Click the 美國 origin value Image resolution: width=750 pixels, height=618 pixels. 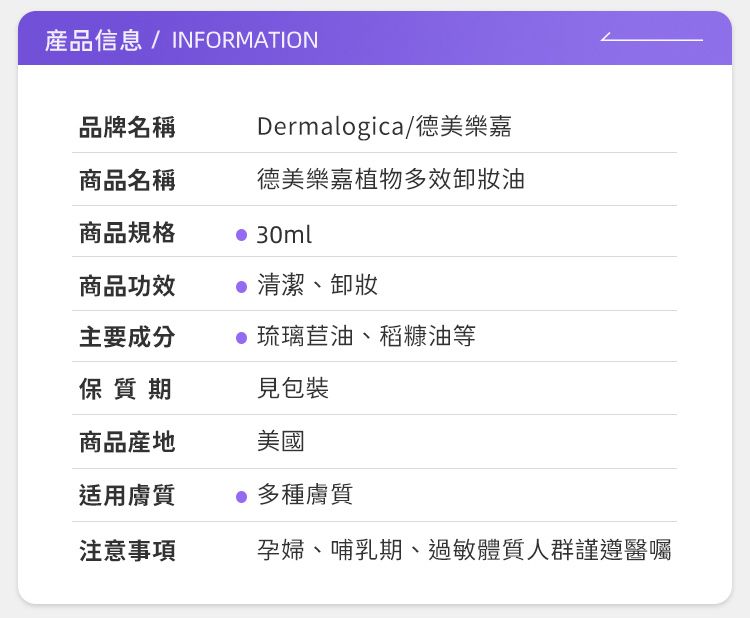(x=280, y=441)
